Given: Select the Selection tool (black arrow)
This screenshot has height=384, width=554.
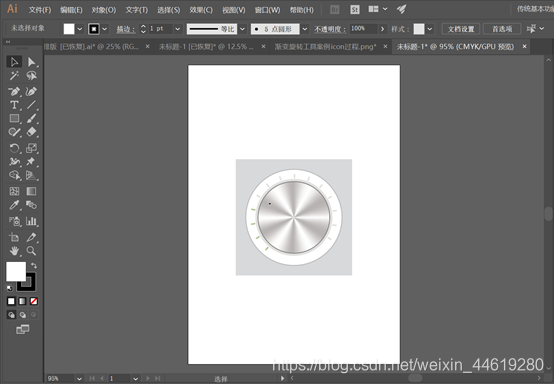Looking at the screenshot, I should click(x=14, y=62).
